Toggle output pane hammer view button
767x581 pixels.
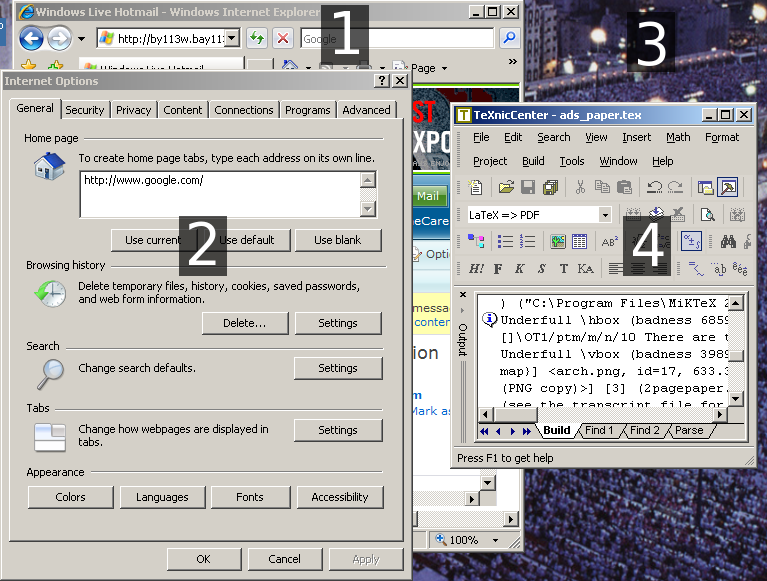tap(728, 187)
